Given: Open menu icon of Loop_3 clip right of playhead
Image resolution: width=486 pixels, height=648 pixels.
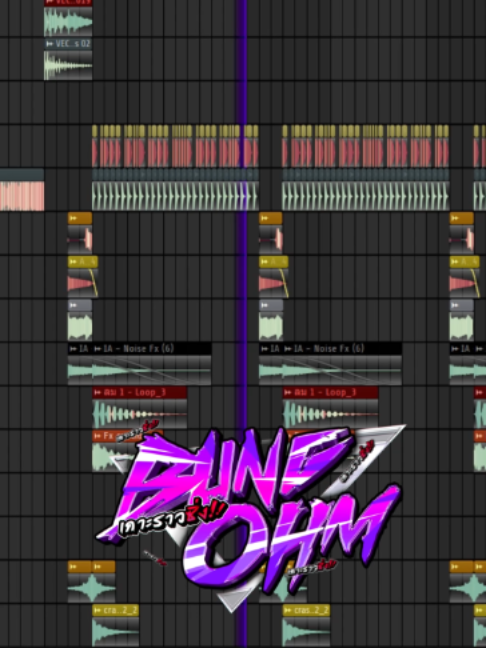Looking at the screenshot, I should [288, 392].
